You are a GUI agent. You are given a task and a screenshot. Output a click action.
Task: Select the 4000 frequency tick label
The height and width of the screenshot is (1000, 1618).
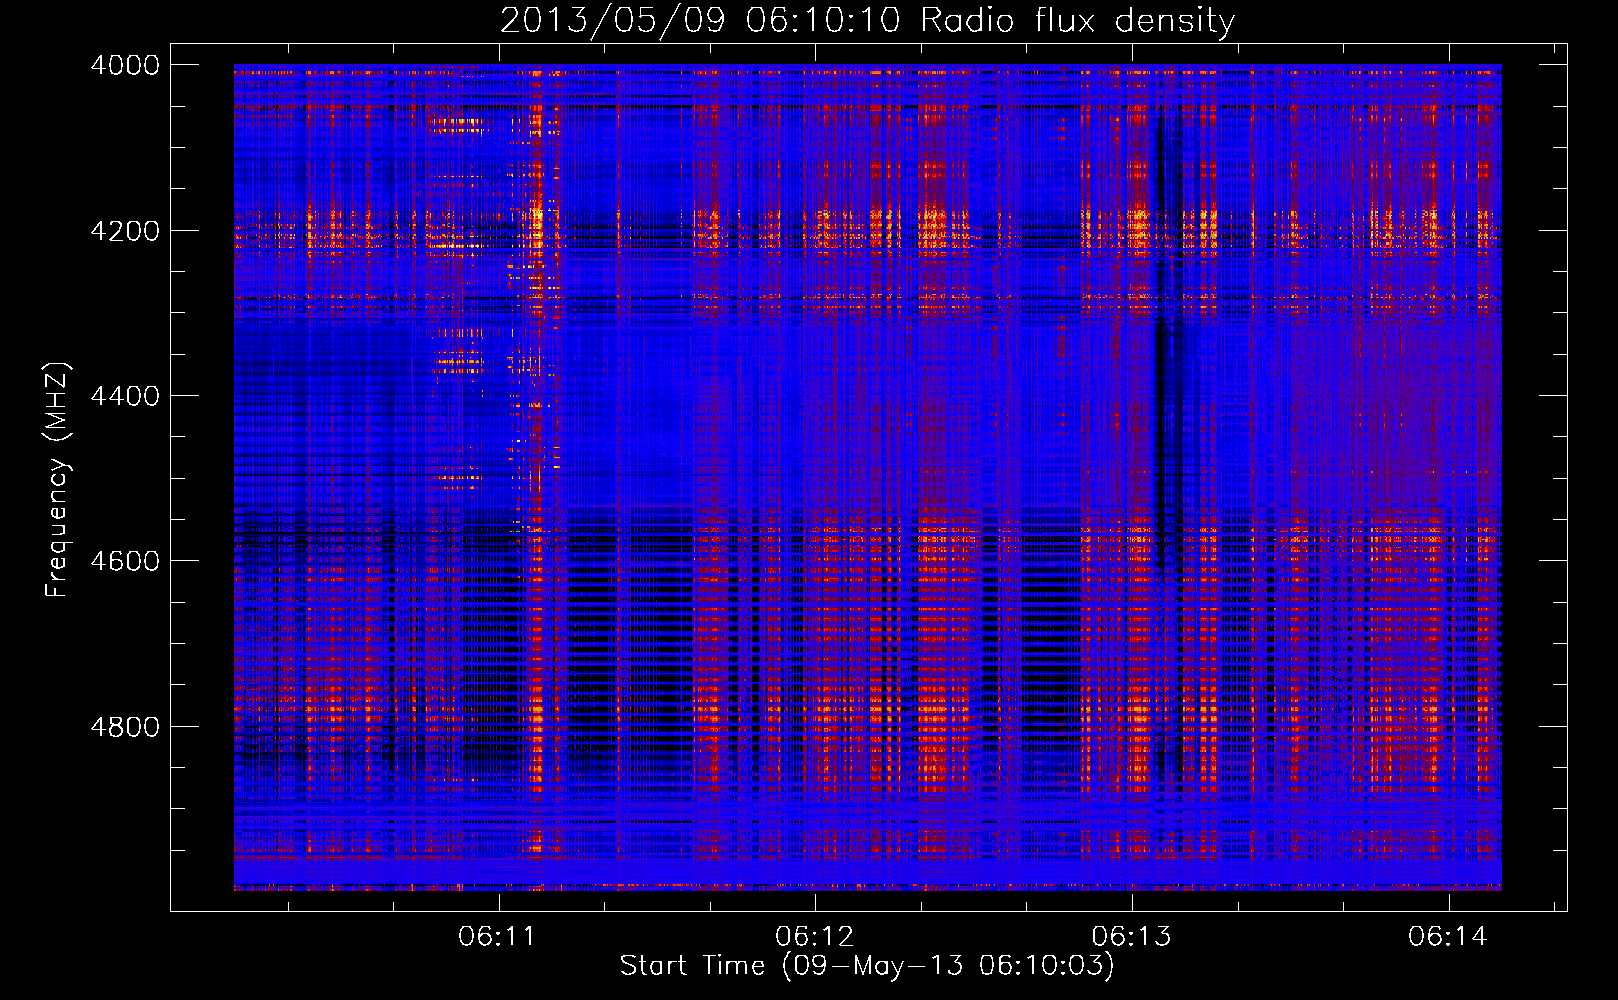click(x=124, y=65)
